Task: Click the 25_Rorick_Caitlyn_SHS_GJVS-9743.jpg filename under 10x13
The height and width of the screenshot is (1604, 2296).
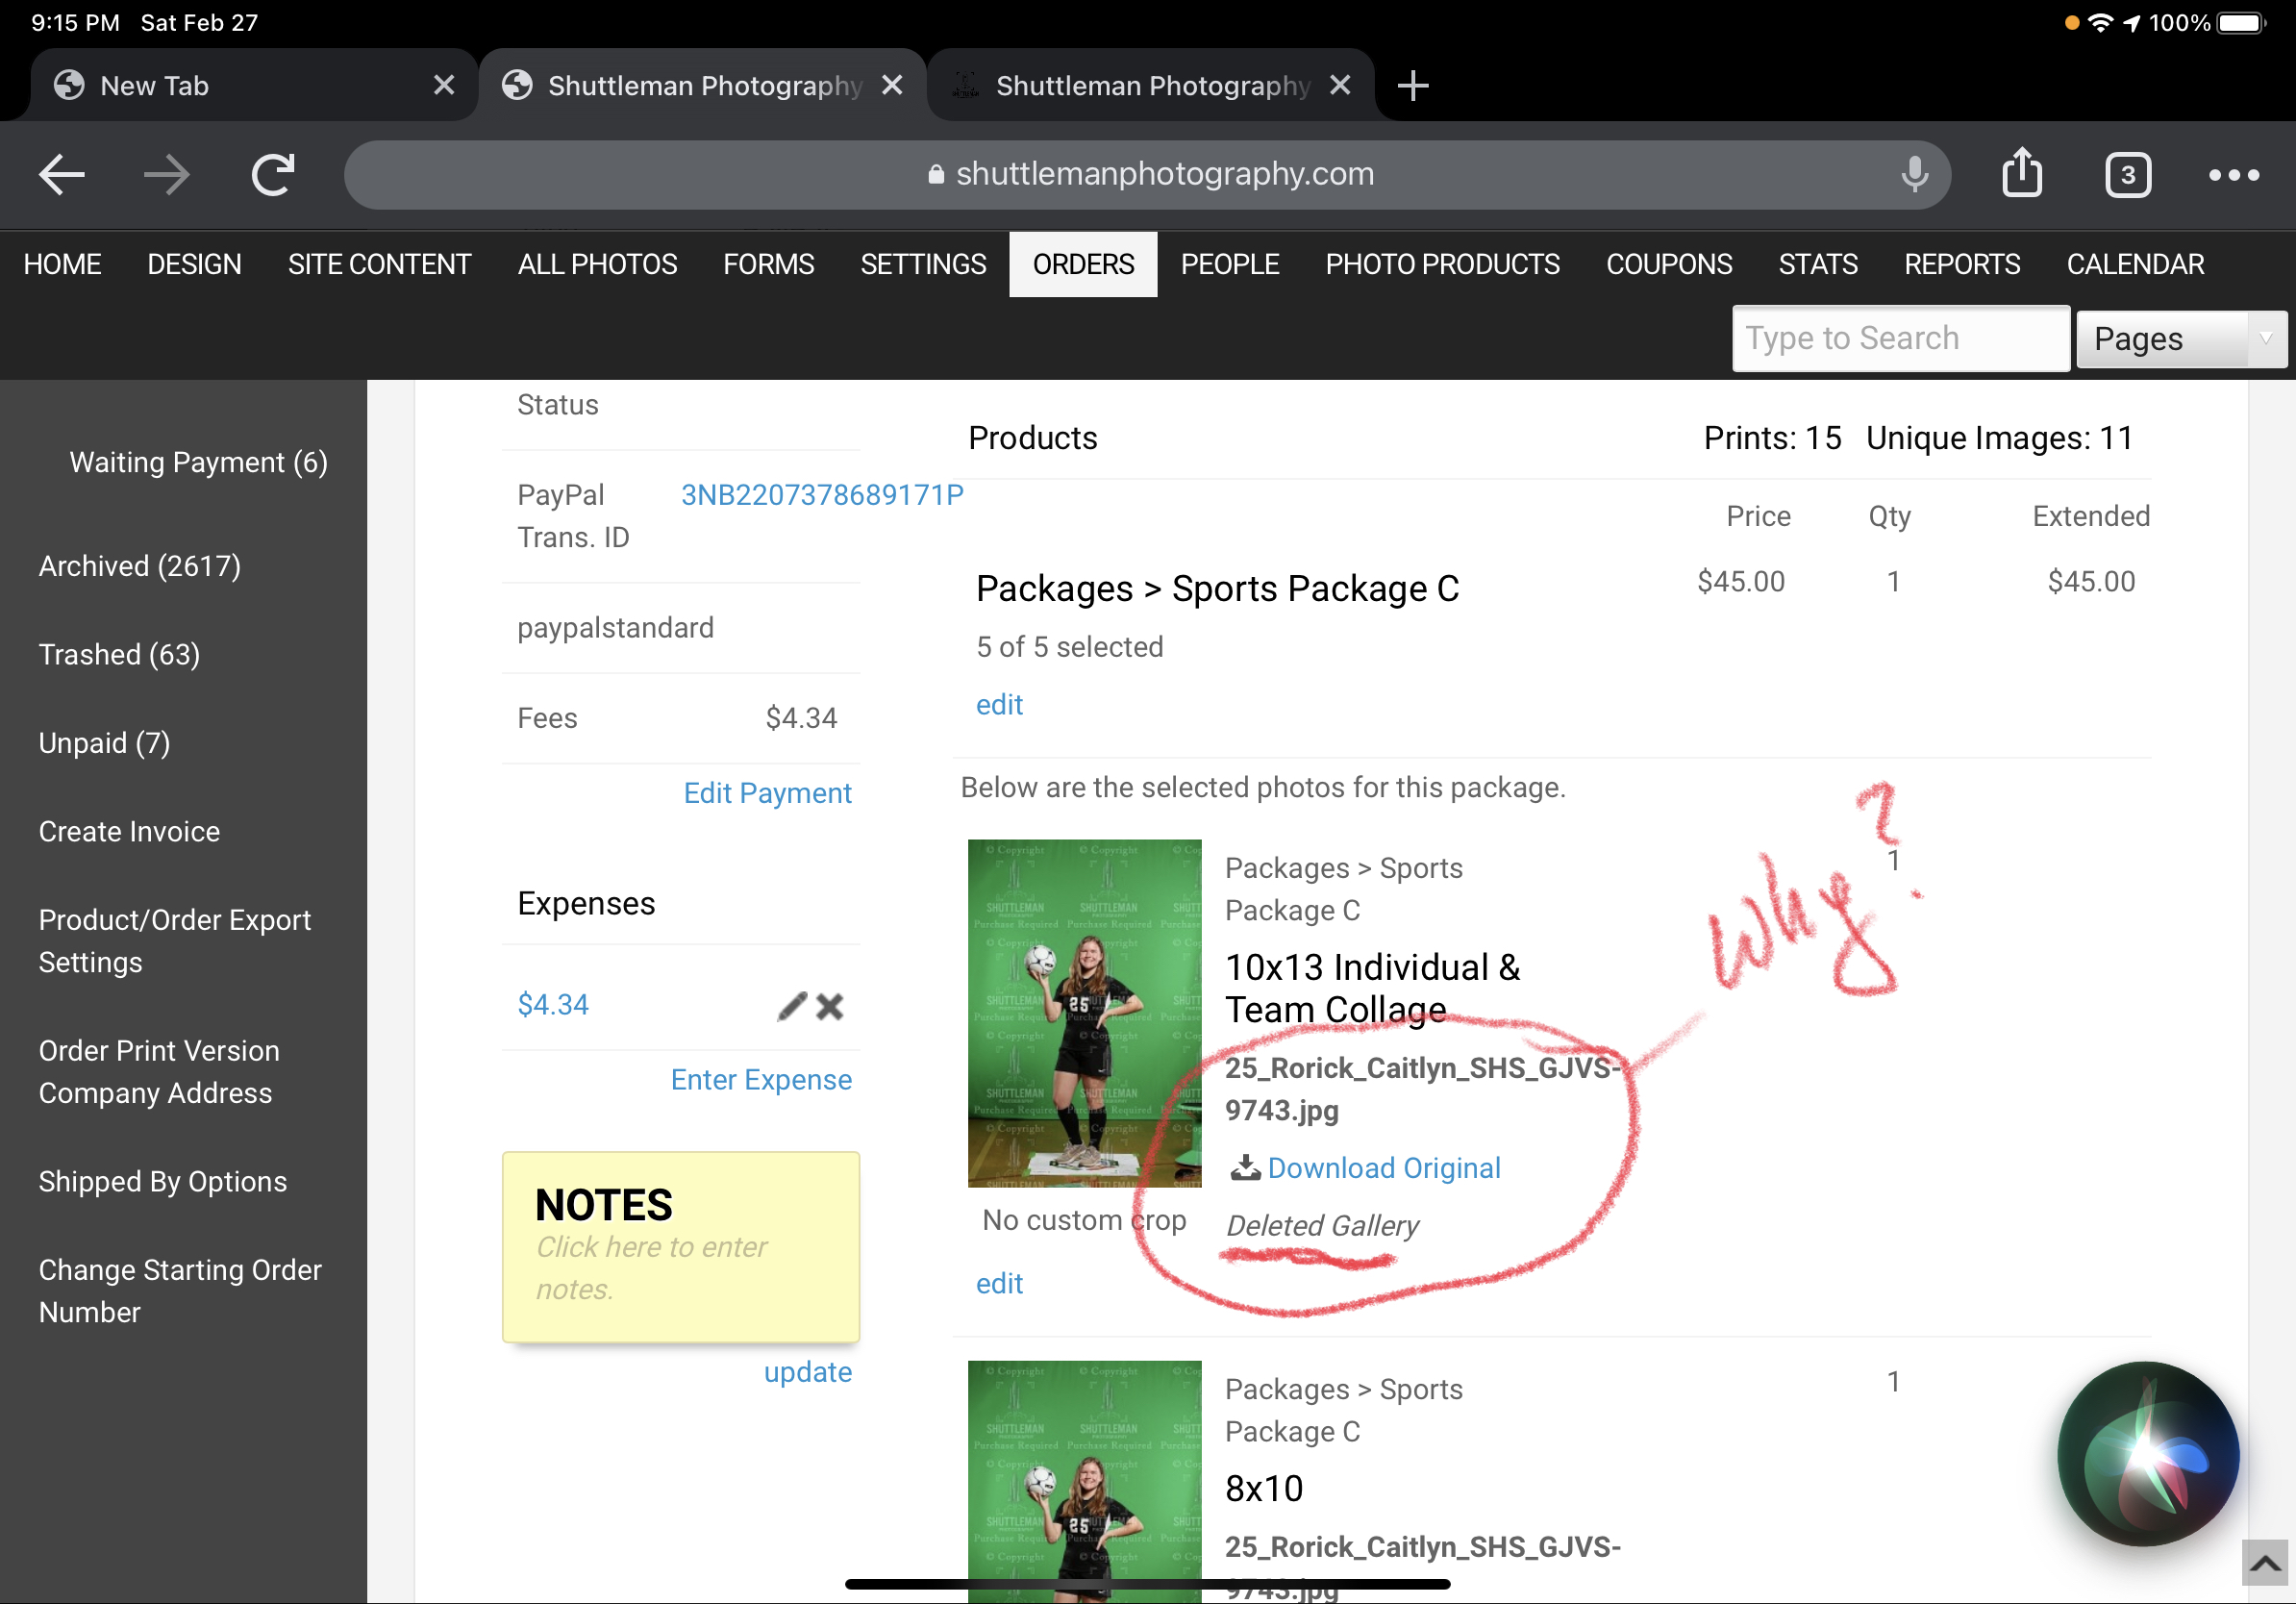Action: pyautogui.click(x=1422, y=1089)
